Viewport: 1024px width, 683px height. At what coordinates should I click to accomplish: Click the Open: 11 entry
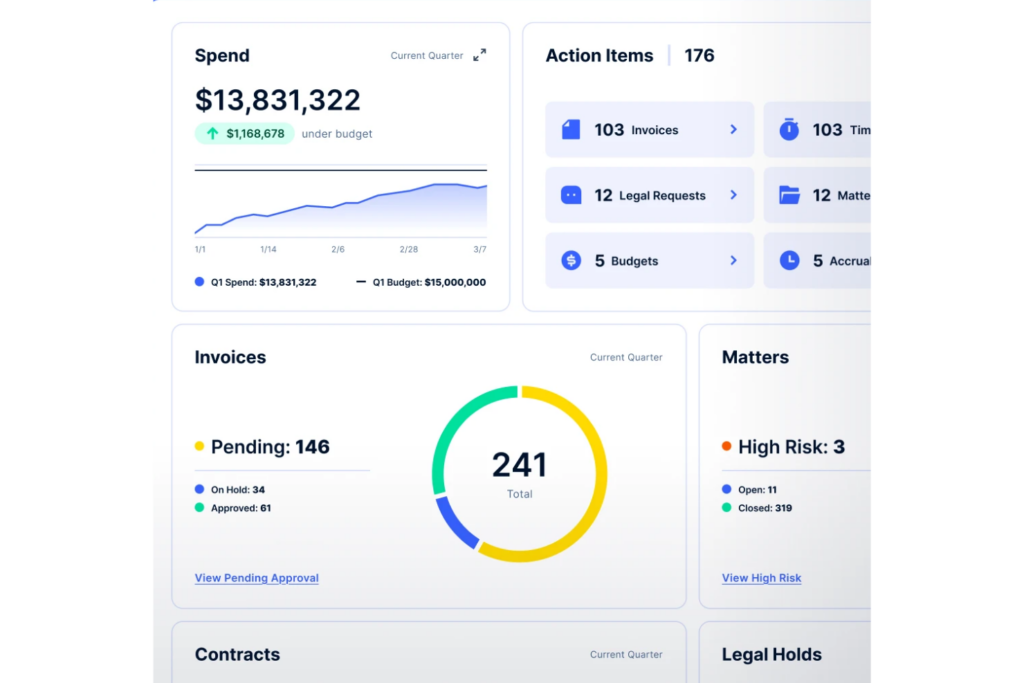758,490
